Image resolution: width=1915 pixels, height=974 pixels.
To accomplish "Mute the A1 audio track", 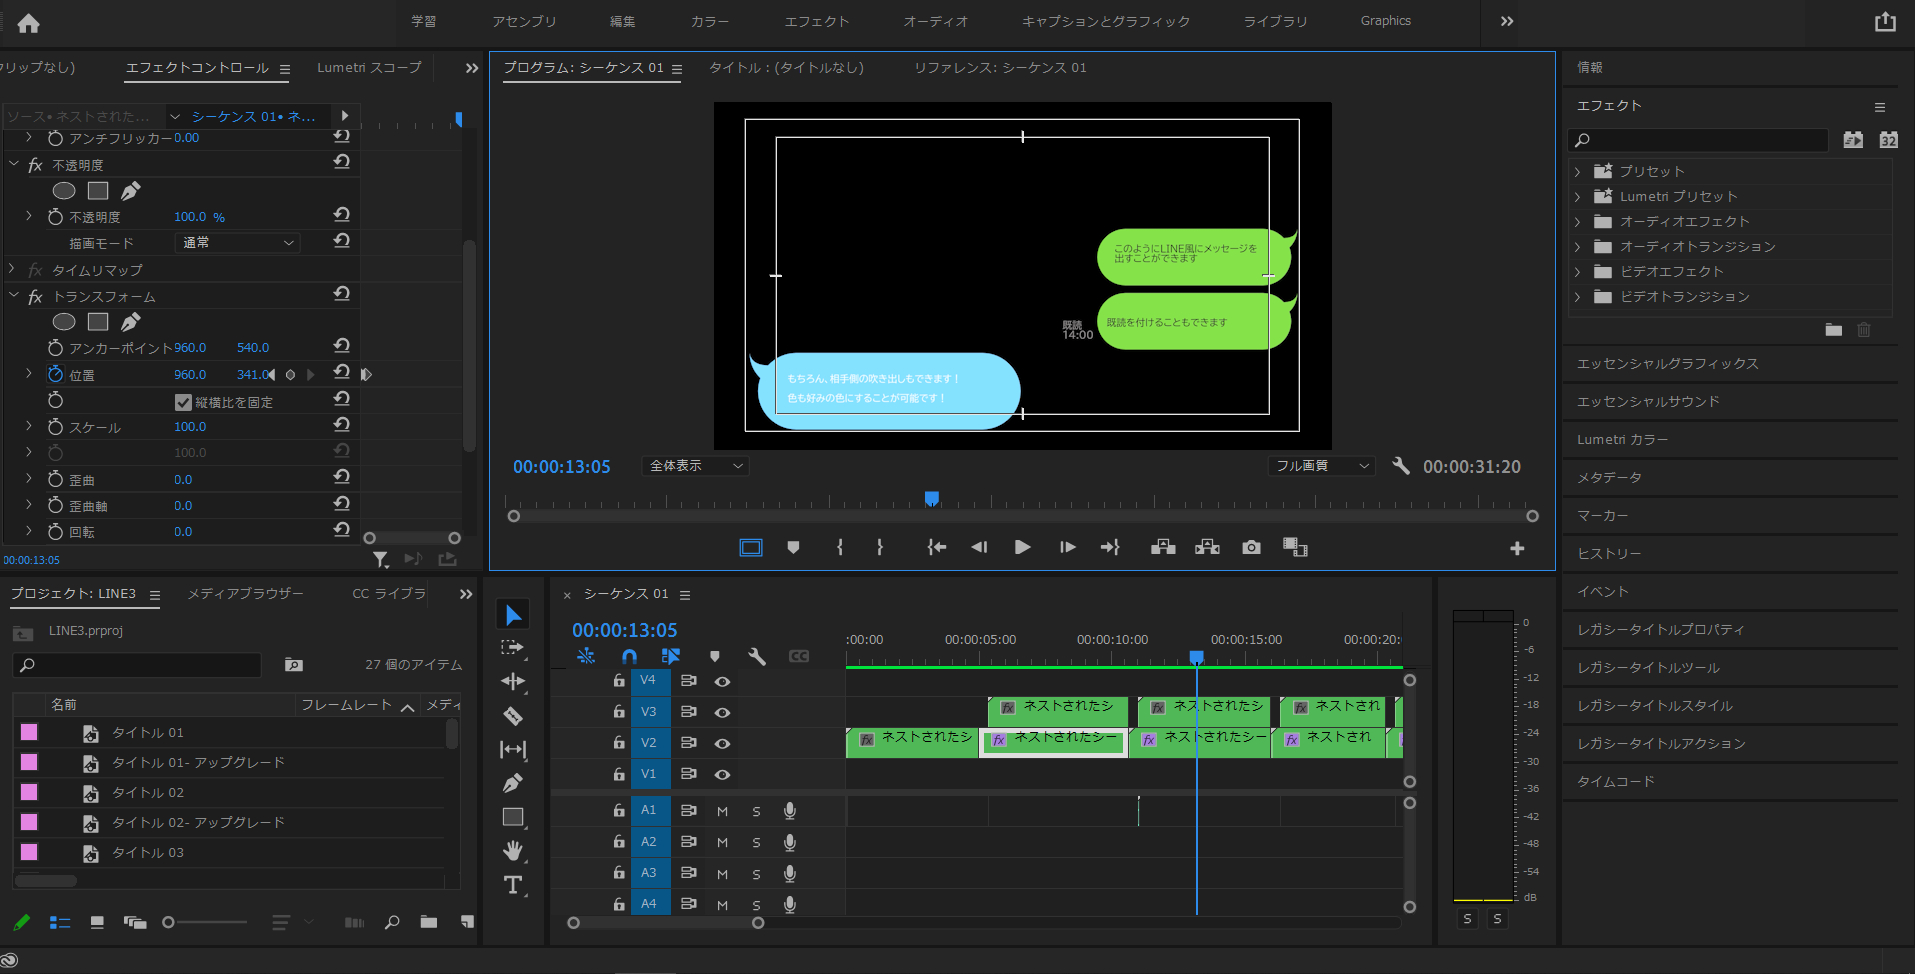I will coord(722,811).
